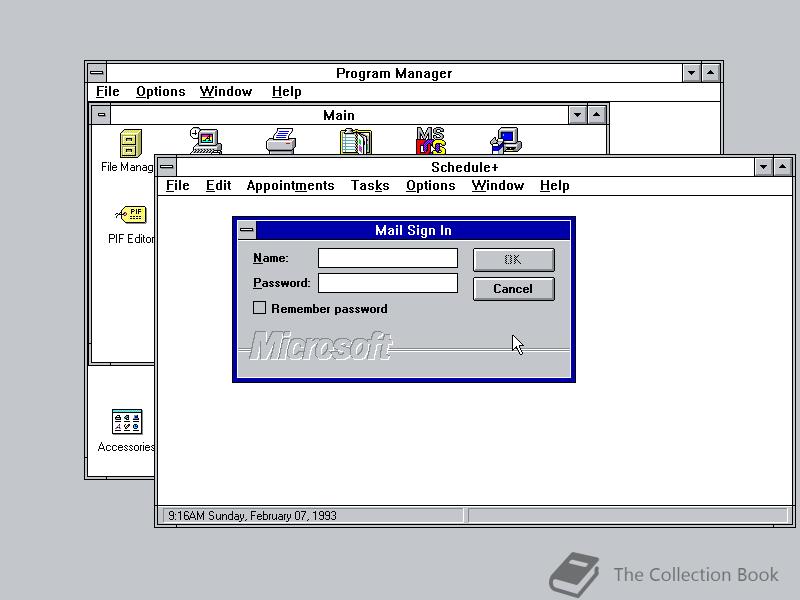Minimize the Main group window
This screenshot has height=600, width=800.
577,115
